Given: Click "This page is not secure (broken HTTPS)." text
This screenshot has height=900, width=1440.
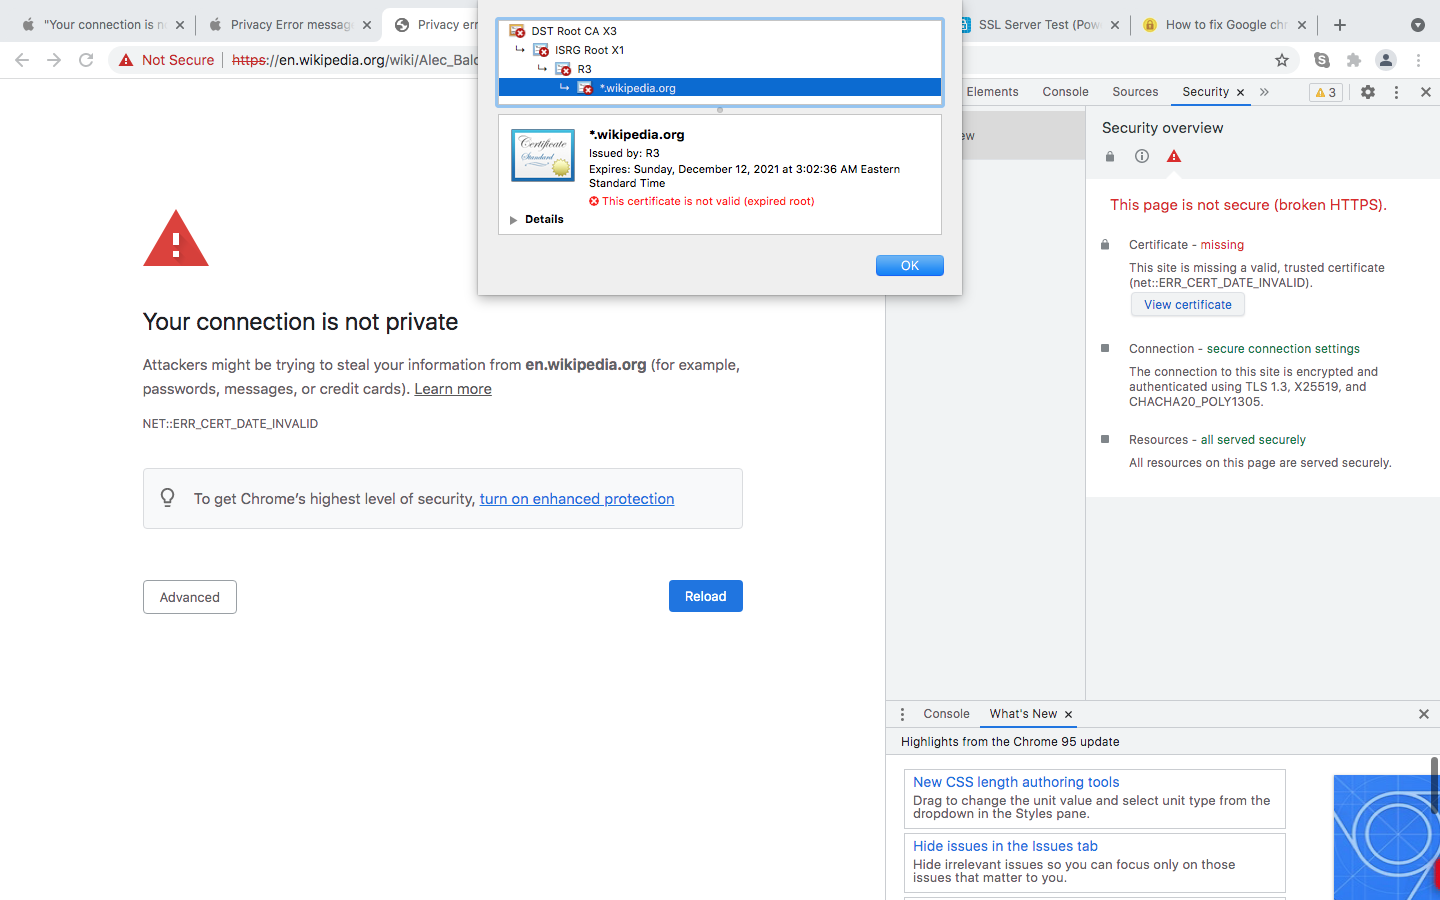Looking at the screenshot, I should coord(1248,205).
